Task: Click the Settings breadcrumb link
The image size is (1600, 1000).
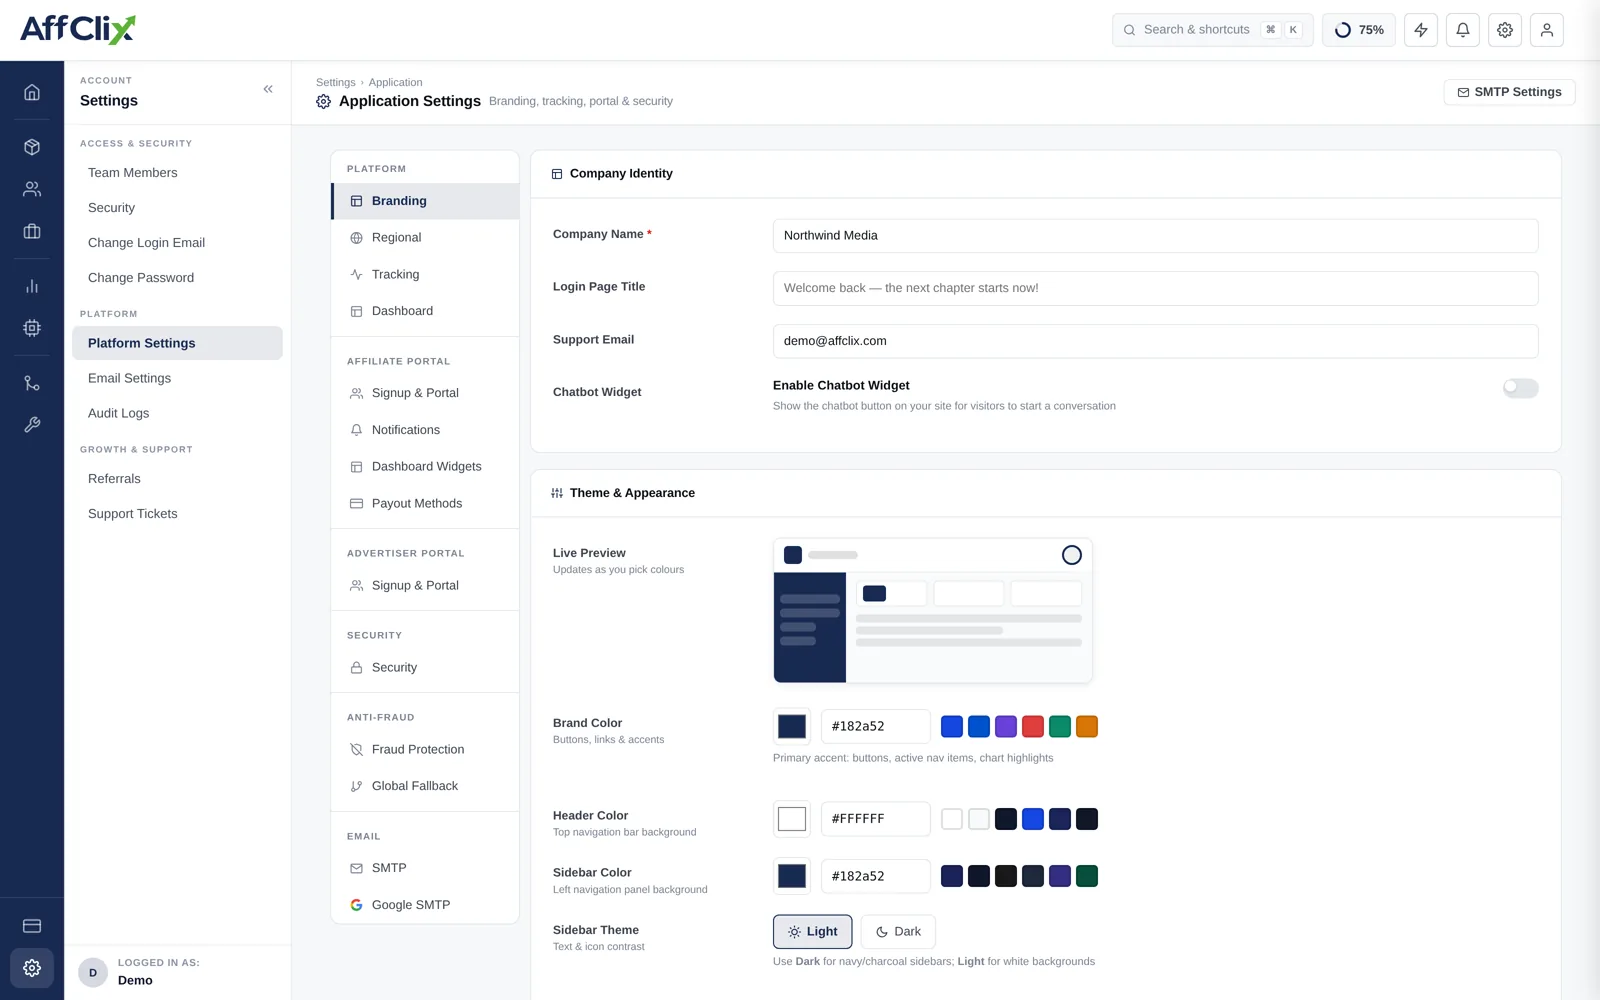Action: 335,83
